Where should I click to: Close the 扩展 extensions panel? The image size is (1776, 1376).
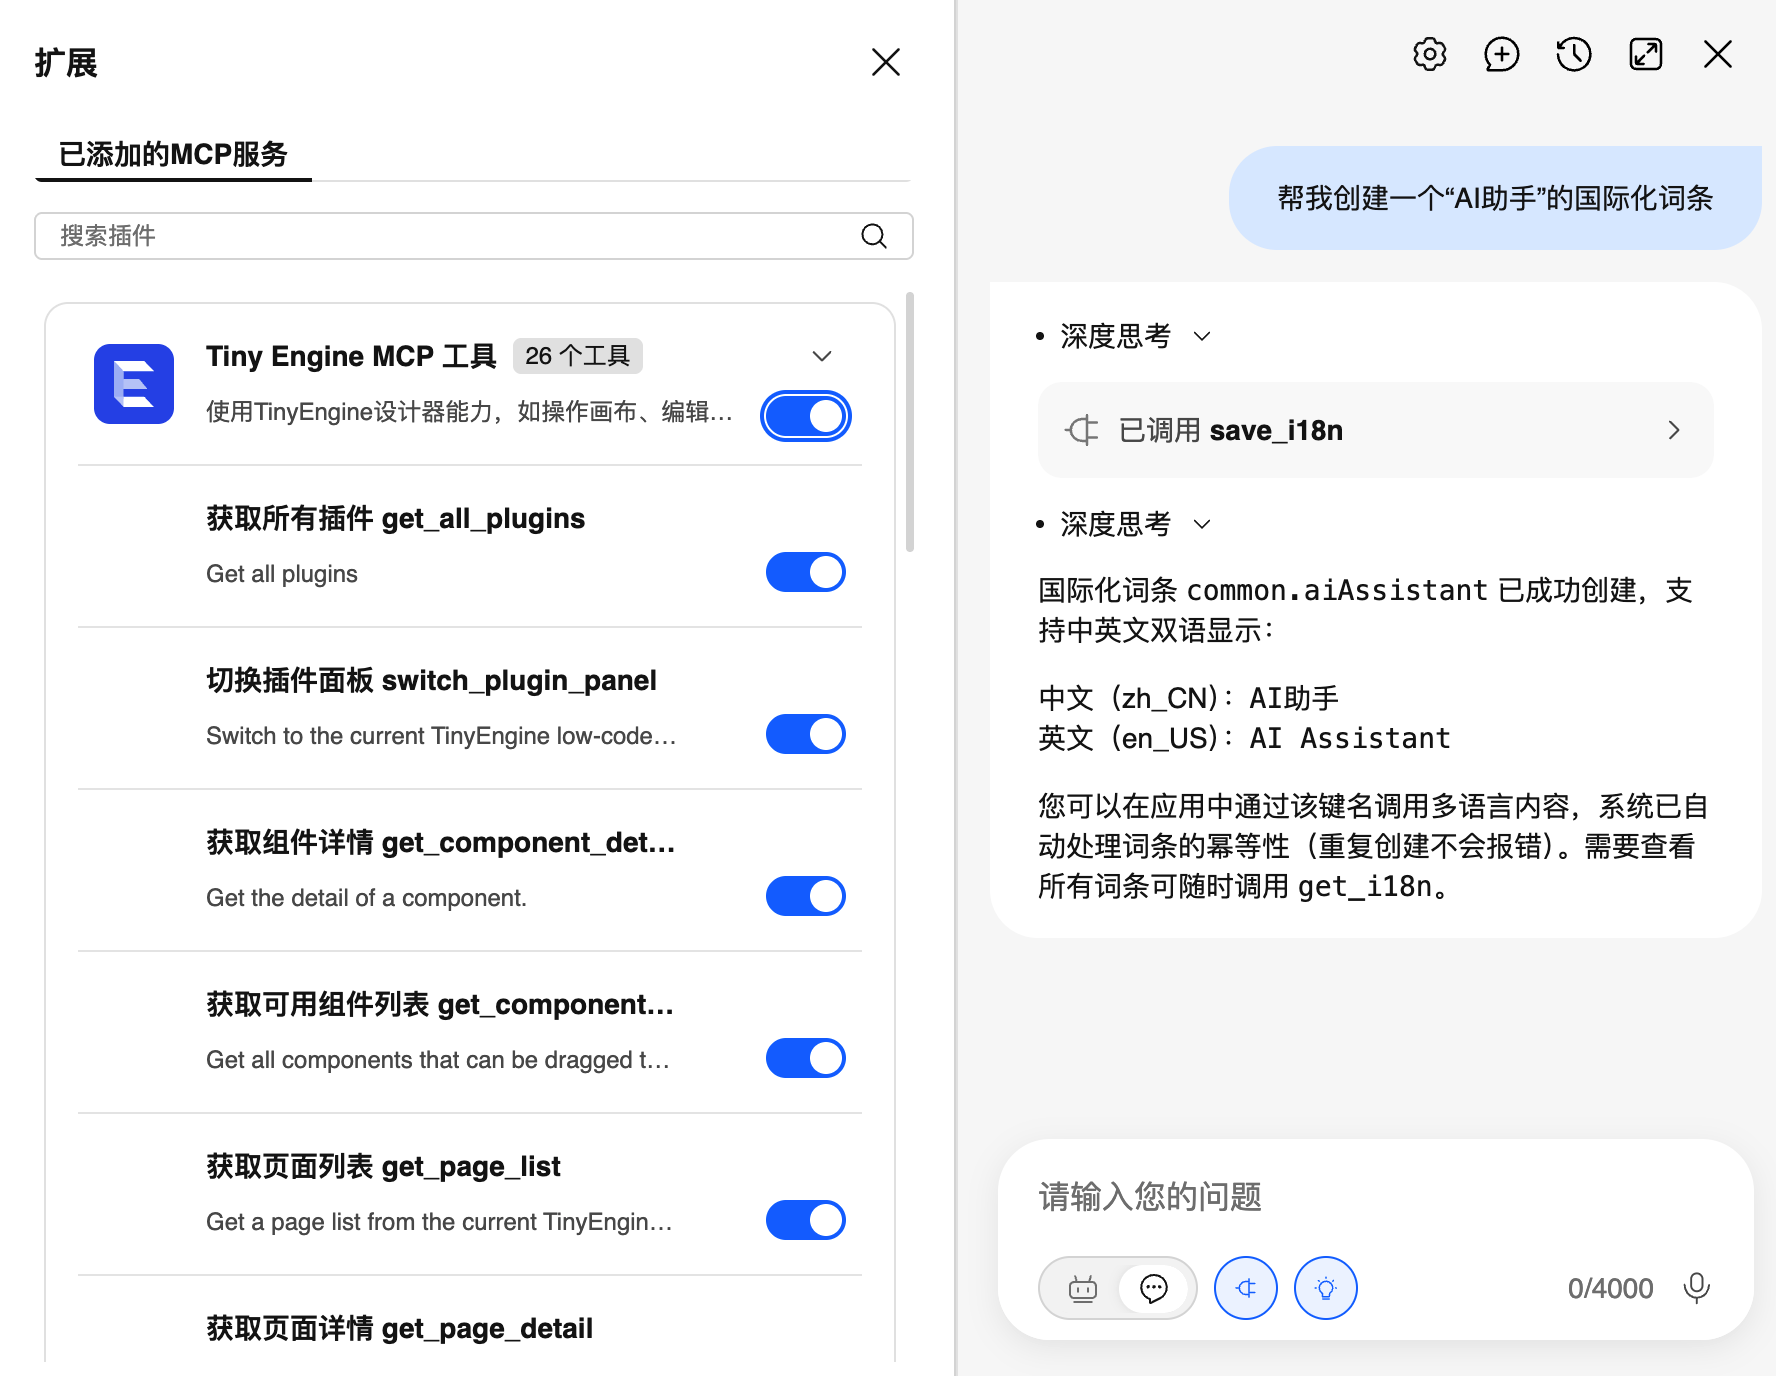886,62
